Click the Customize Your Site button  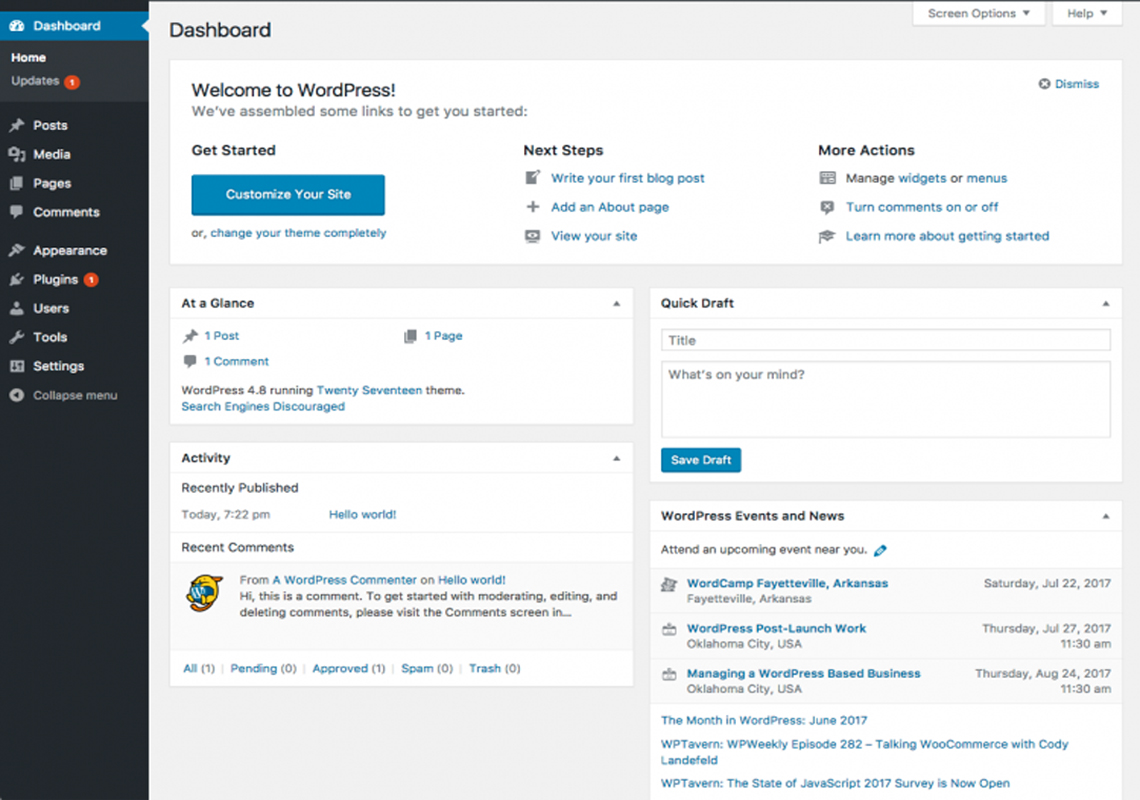click(x=288, y=194)
